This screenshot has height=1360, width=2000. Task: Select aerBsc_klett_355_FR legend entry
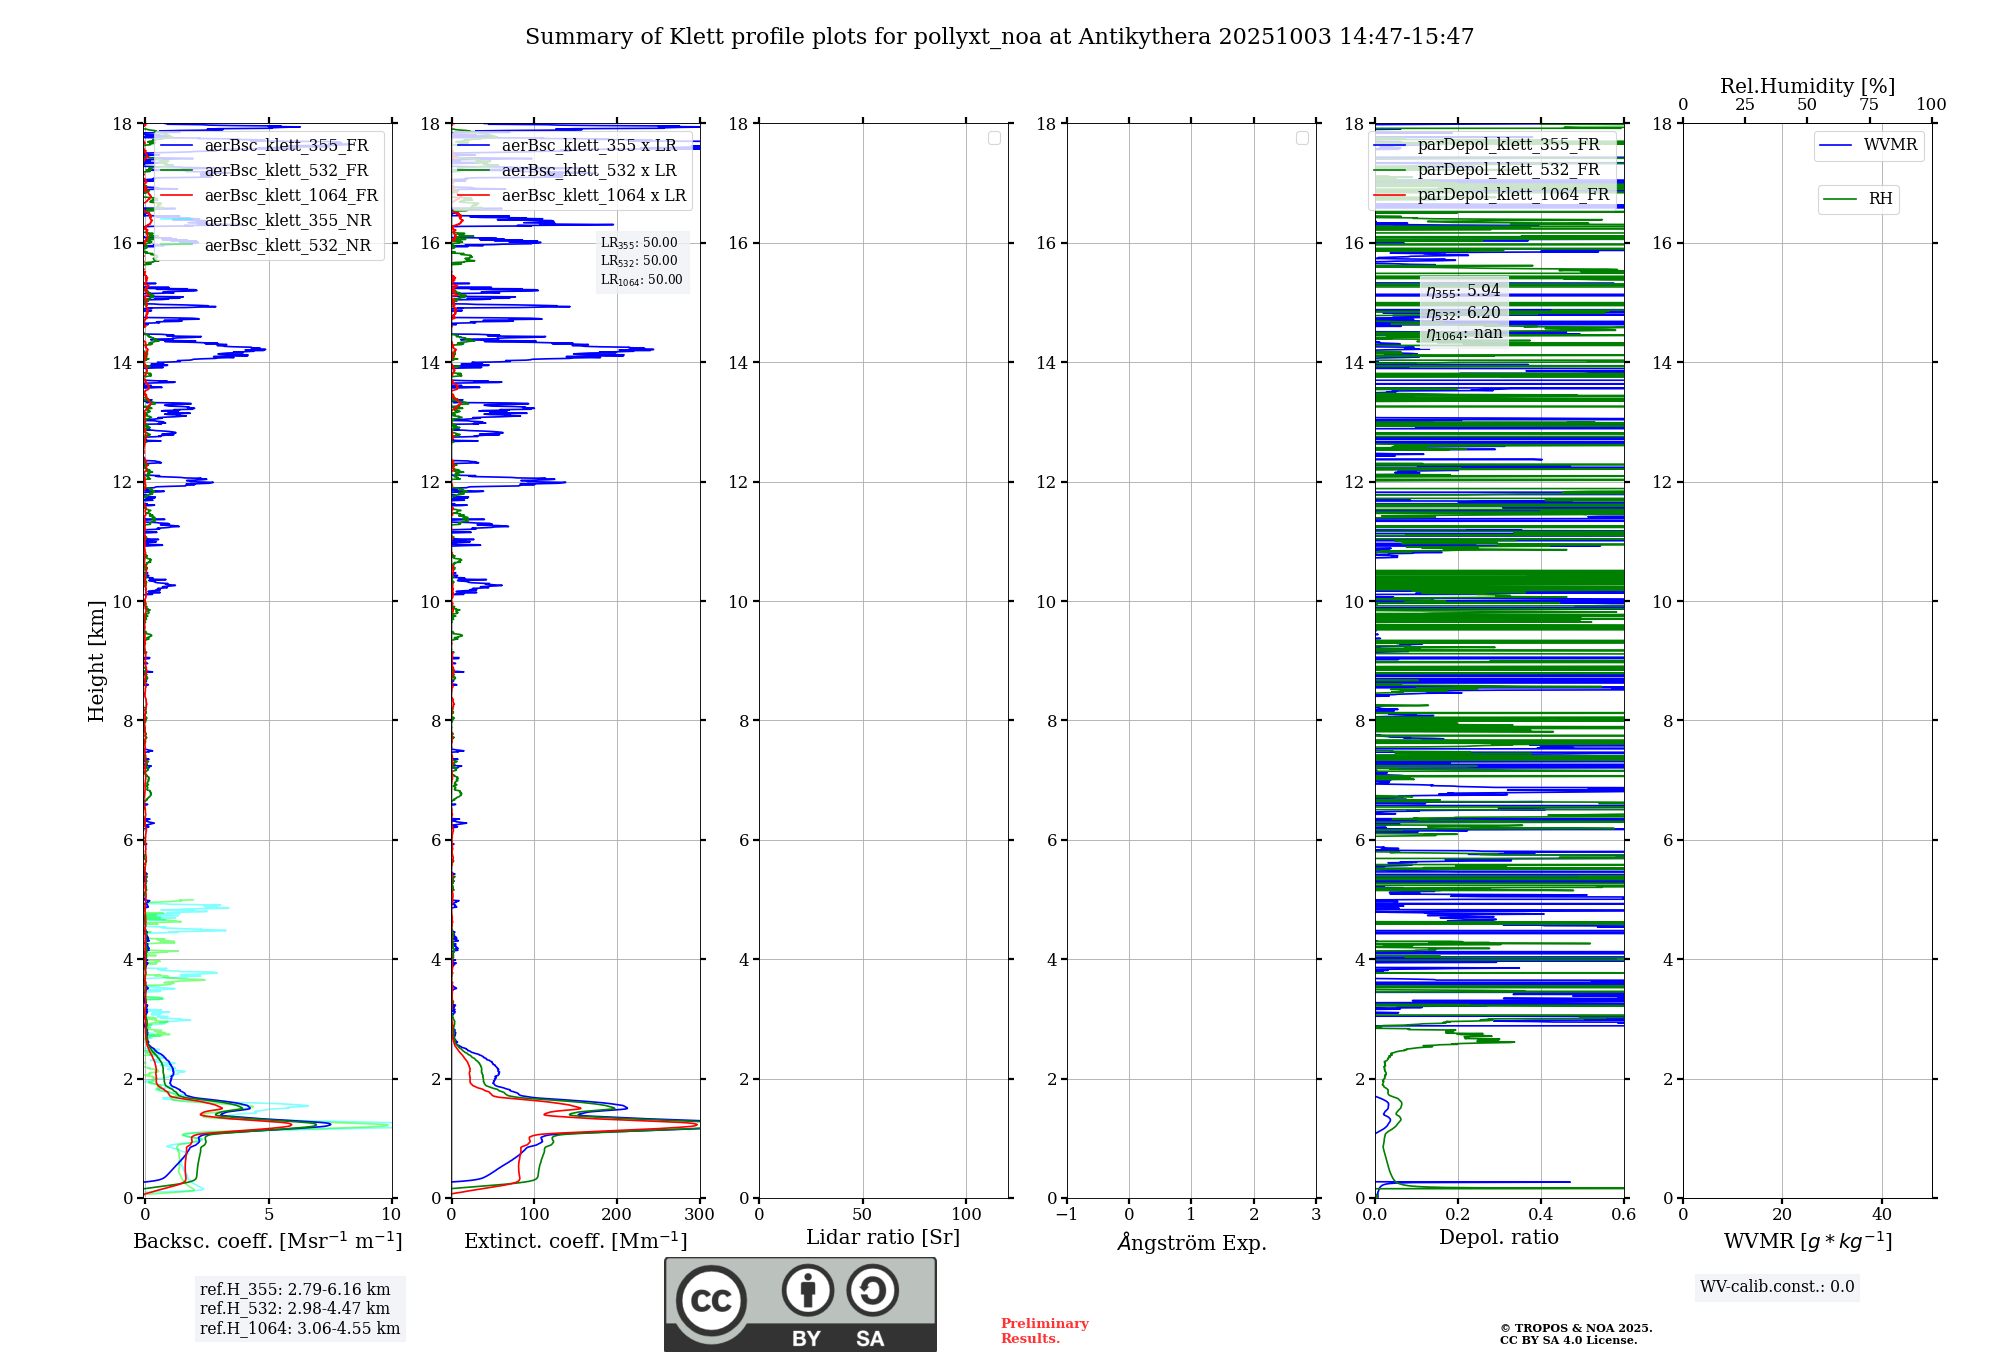click(x=286, y=146)
